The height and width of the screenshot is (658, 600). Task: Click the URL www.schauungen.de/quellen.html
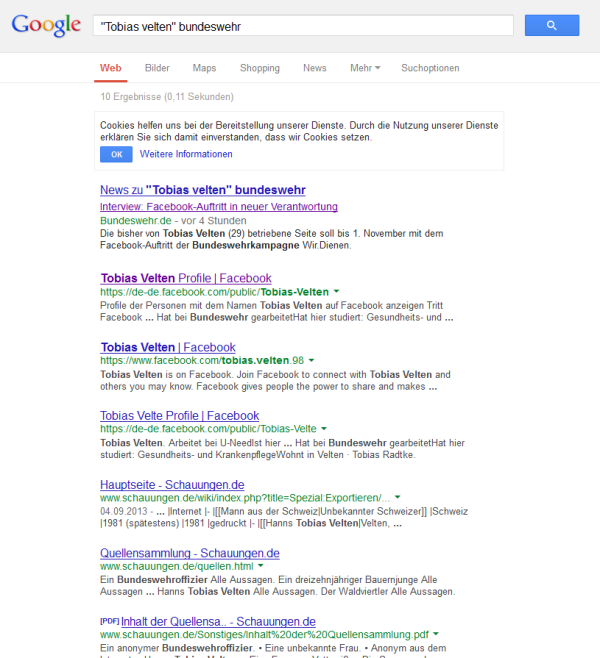tap(177, 566)
